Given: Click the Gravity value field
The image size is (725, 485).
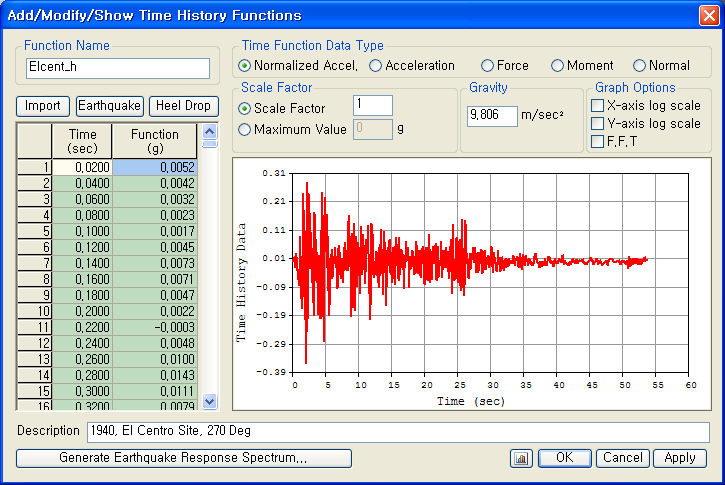Looking at the screenshot, I should click(492, 116).
